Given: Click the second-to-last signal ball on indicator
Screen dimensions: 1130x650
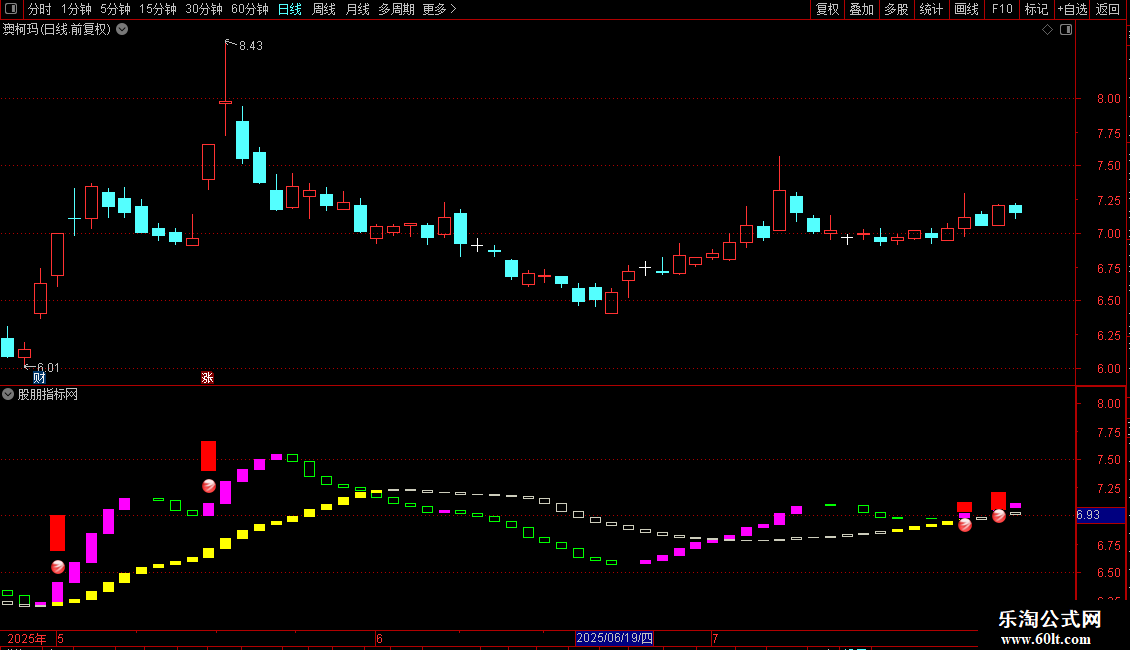Looking at the screenshot, I should pyautogui.click(x=964, y=525).
